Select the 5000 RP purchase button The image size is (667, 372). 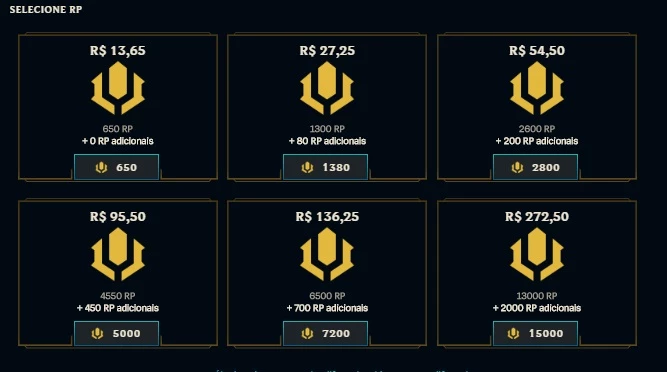[x=117, y=333]
